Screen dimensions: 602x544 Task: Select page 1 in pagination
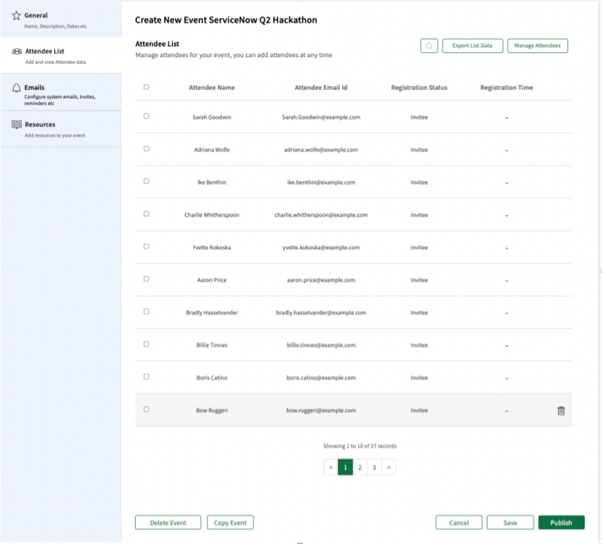coord(345,467)
